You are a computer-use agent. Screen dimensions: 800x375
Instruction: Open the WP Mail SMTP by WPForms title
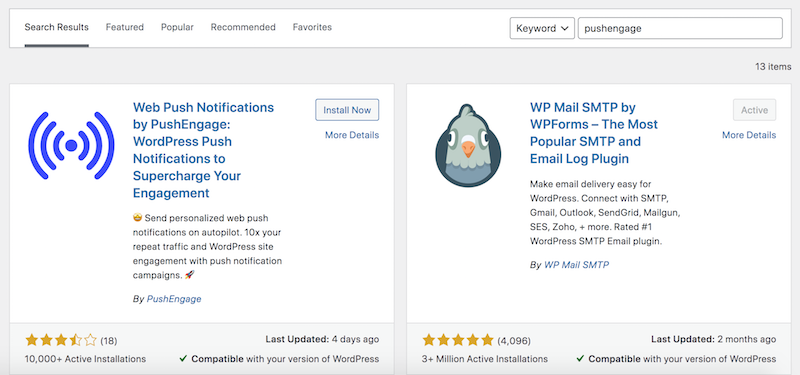click(x=594, y=133)
